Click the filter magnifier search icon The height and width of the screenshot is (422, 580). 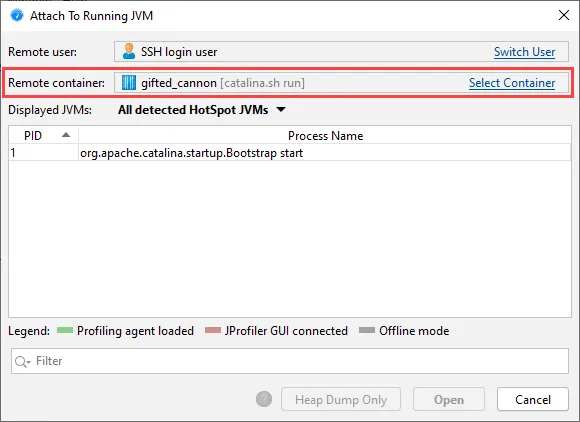coord(23,361)
